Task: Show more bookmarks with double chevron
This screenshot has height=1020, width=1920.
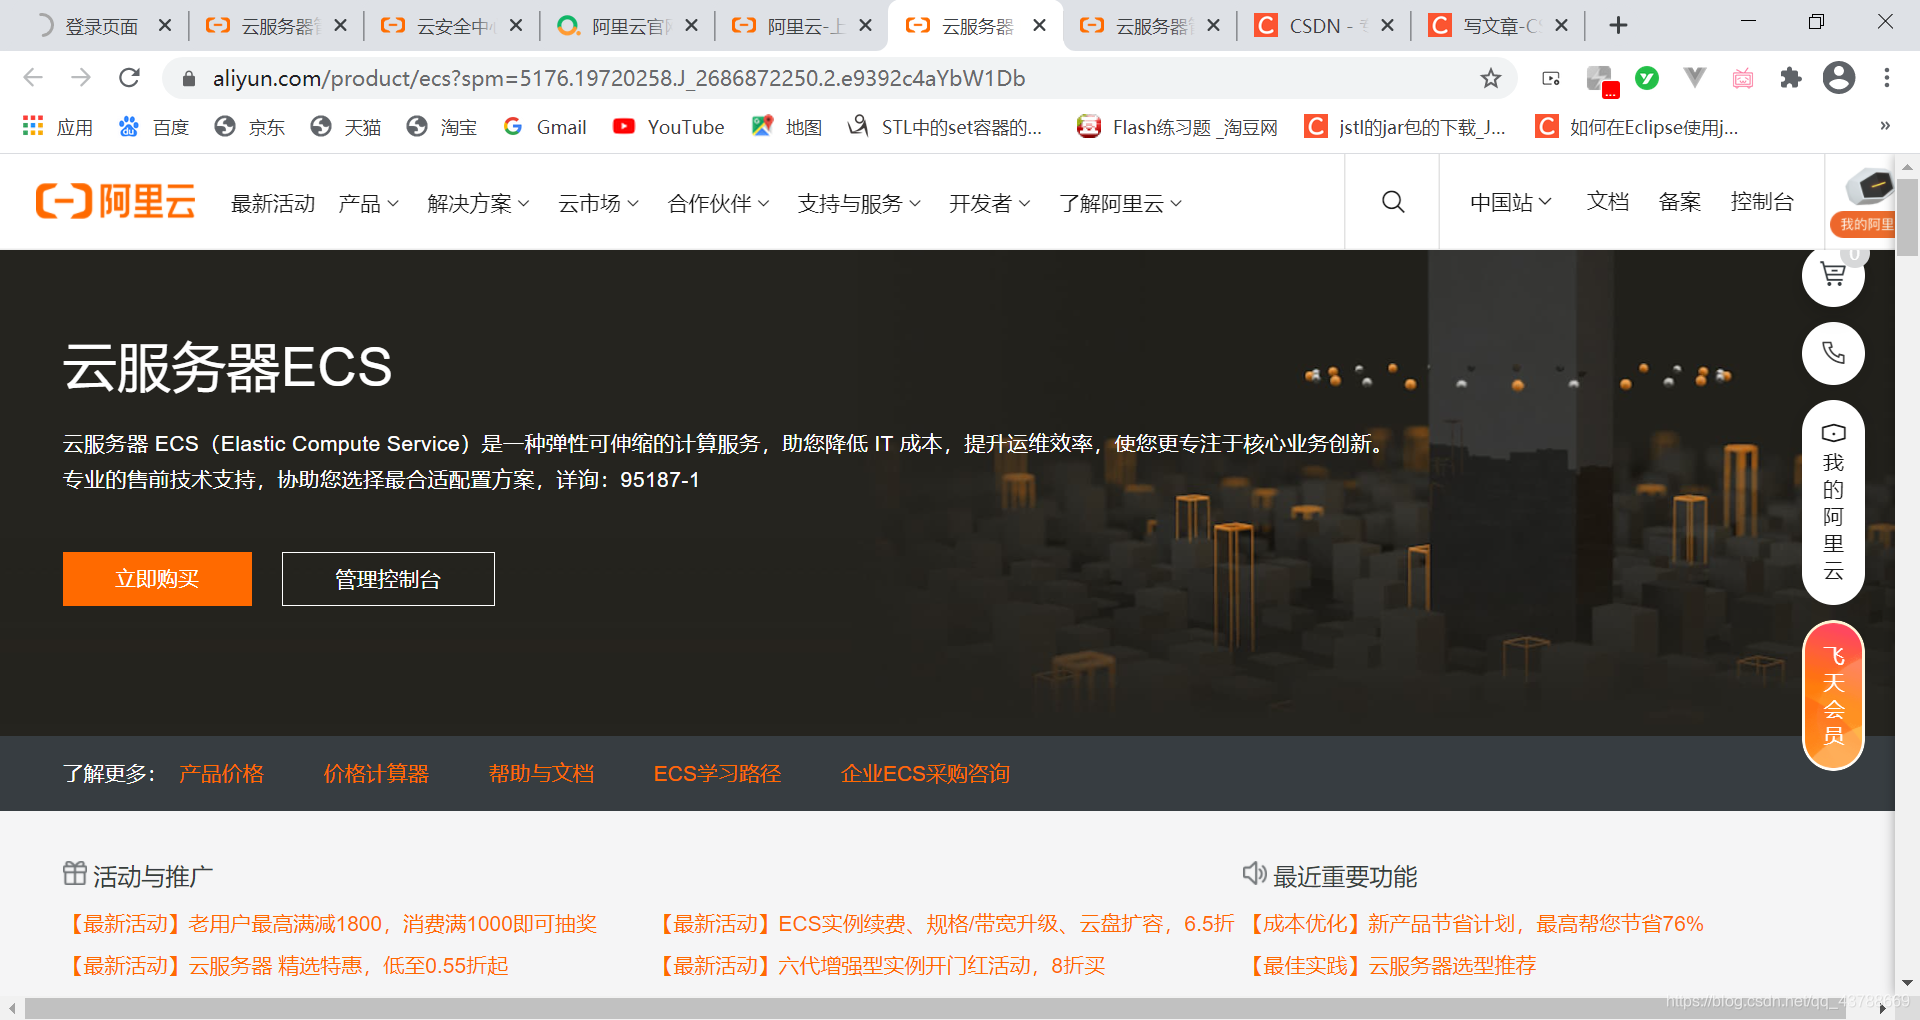Action: 1885,126
